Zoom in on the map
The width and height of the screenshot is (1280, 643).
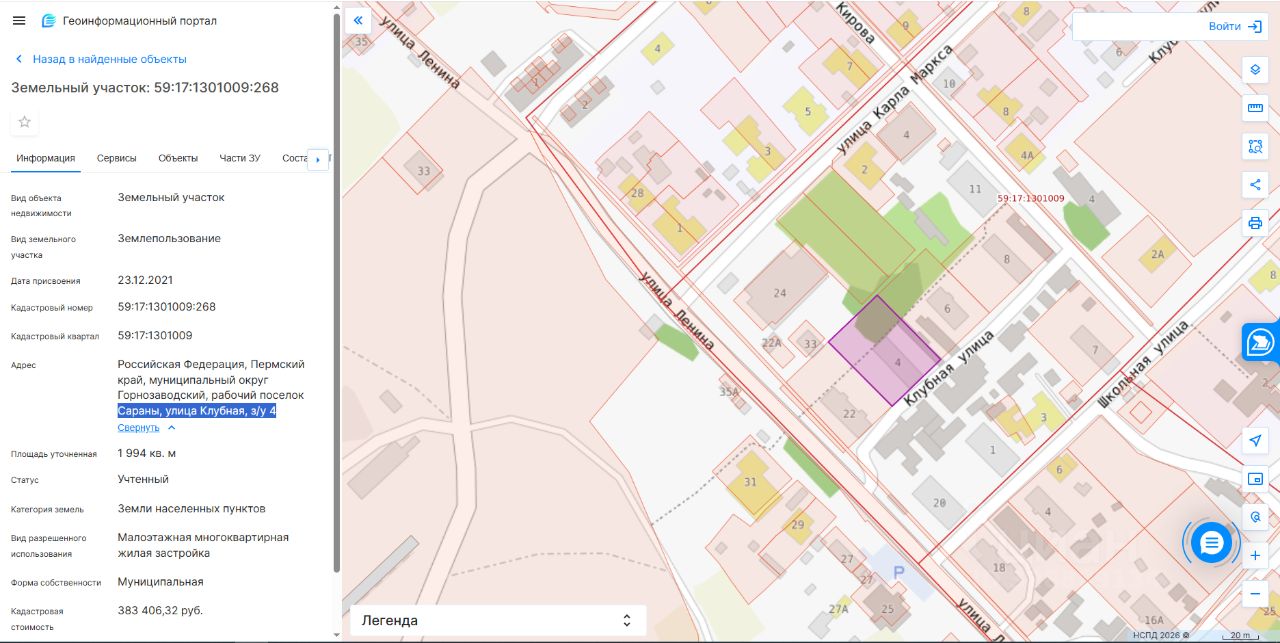[x=1255, y=555]
